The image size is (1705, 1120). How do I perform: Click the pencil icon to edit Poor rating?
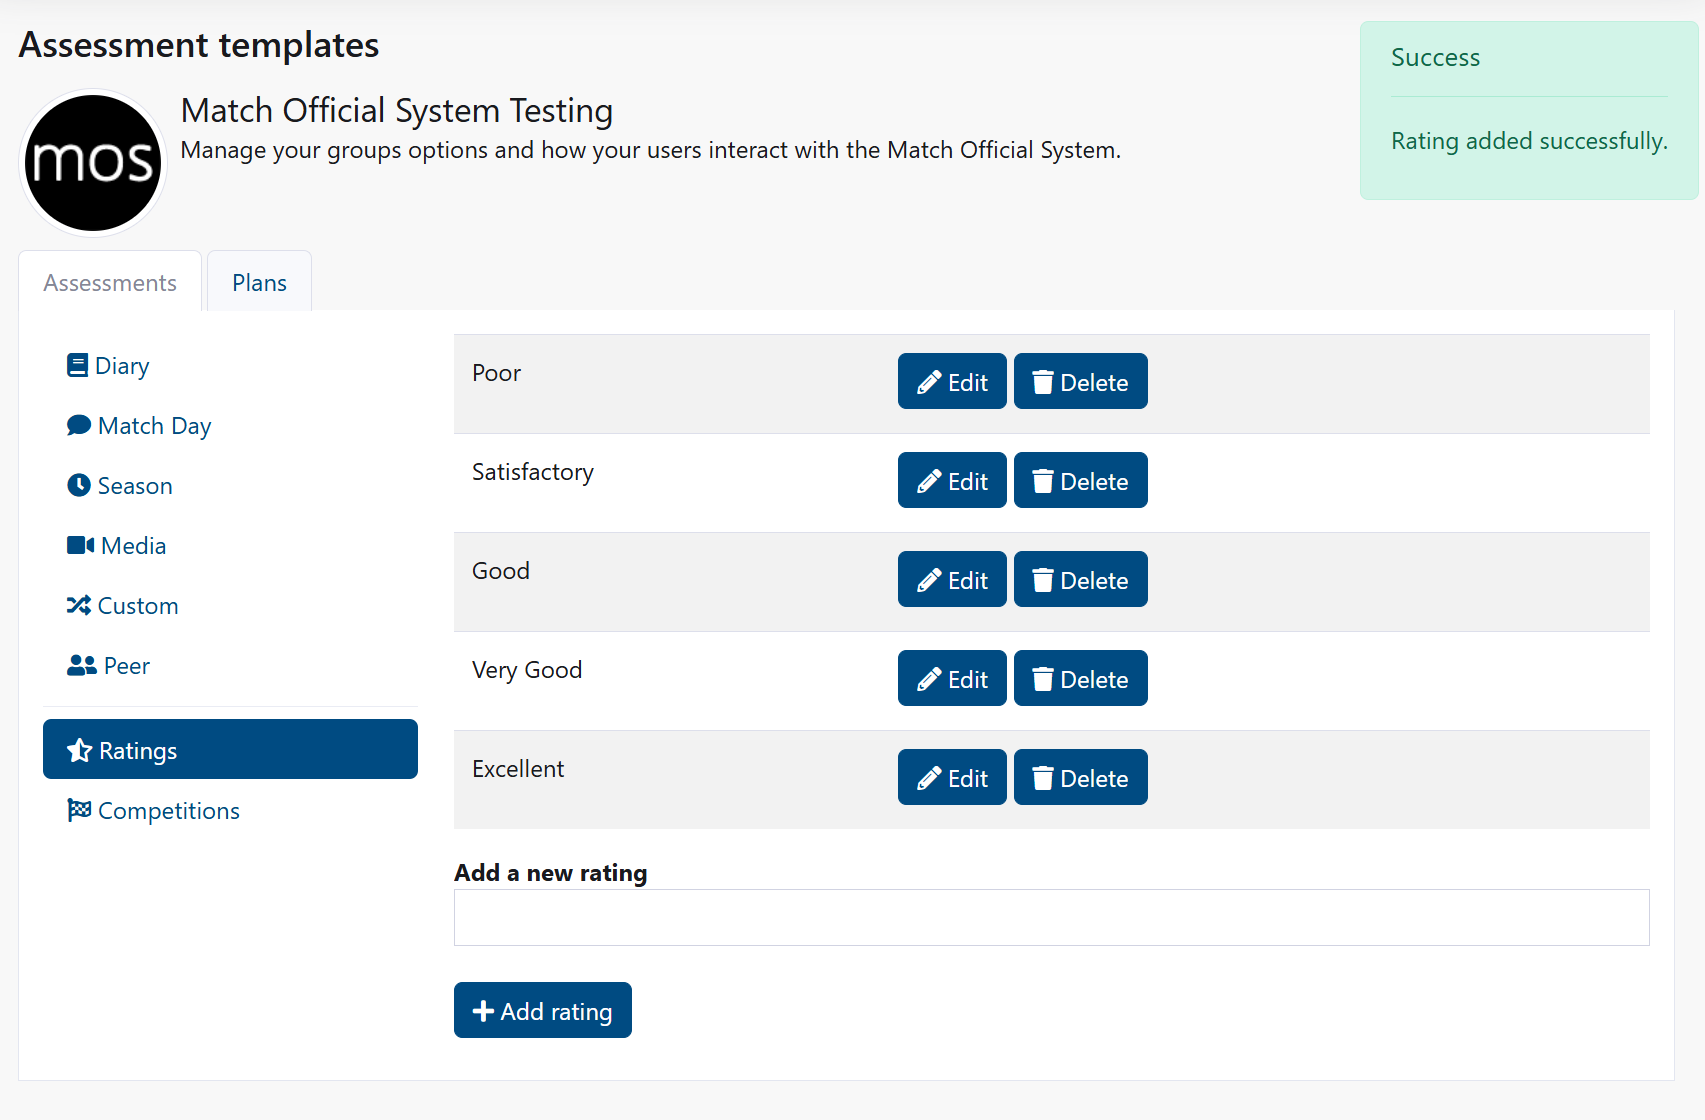[929, 381]
